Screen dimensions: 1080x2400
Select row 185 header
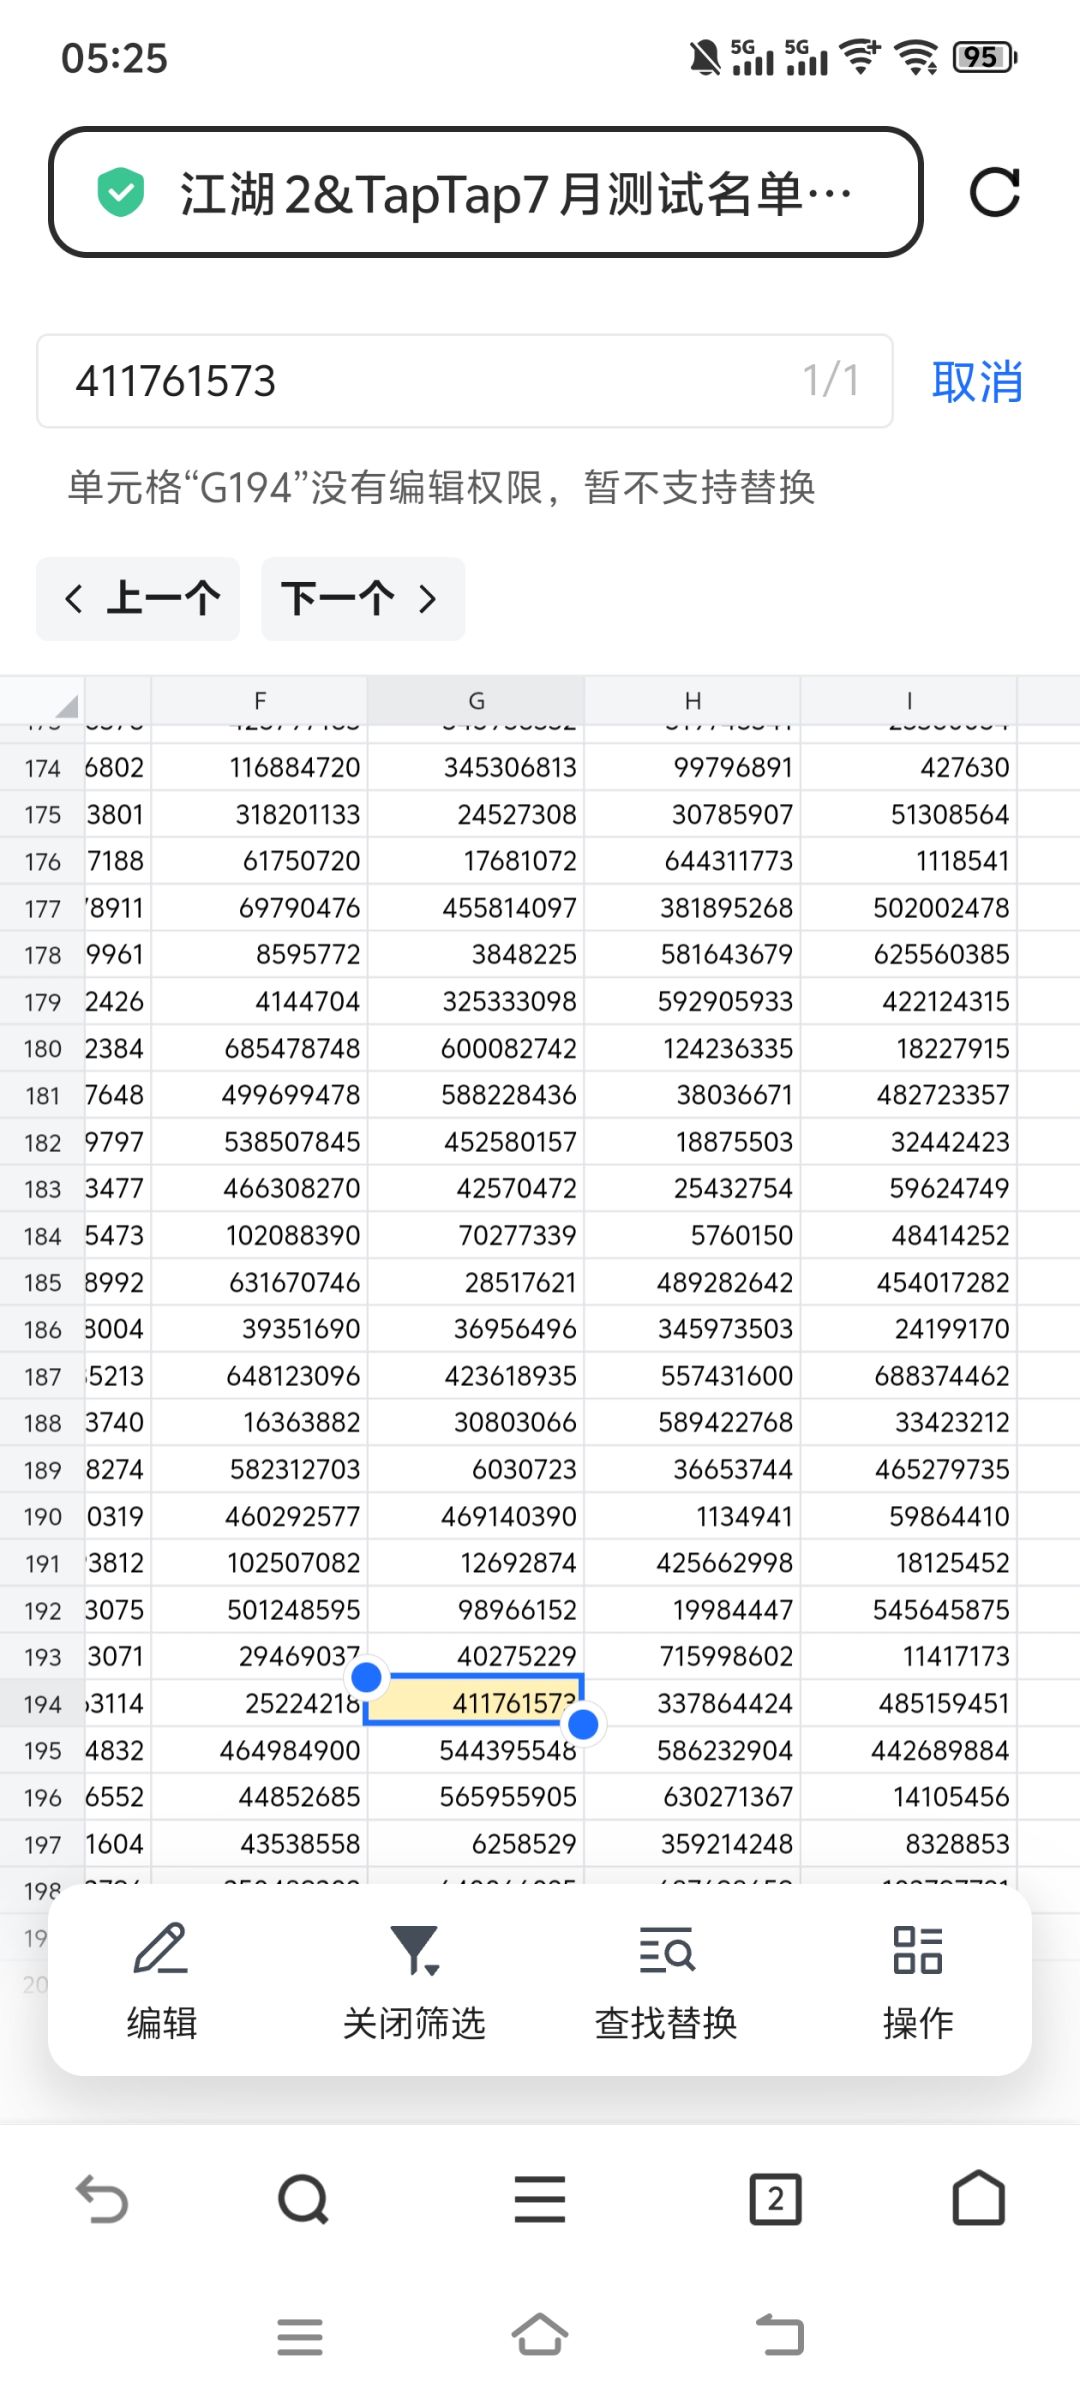pyautogui.click(x=42, y=1282)
